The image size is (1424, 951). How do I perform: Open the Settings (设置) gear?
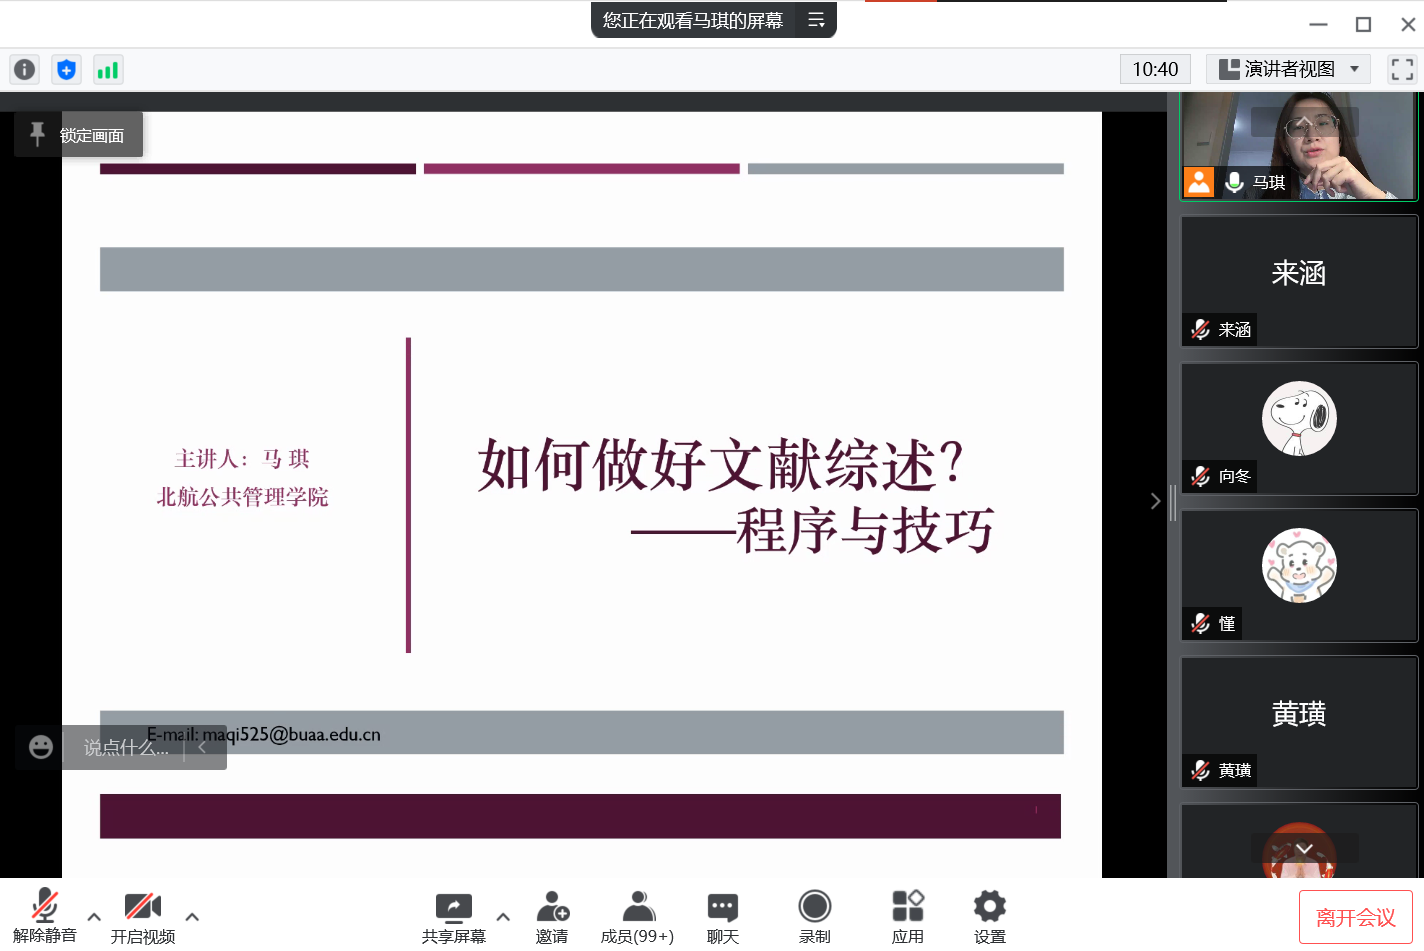989,917
